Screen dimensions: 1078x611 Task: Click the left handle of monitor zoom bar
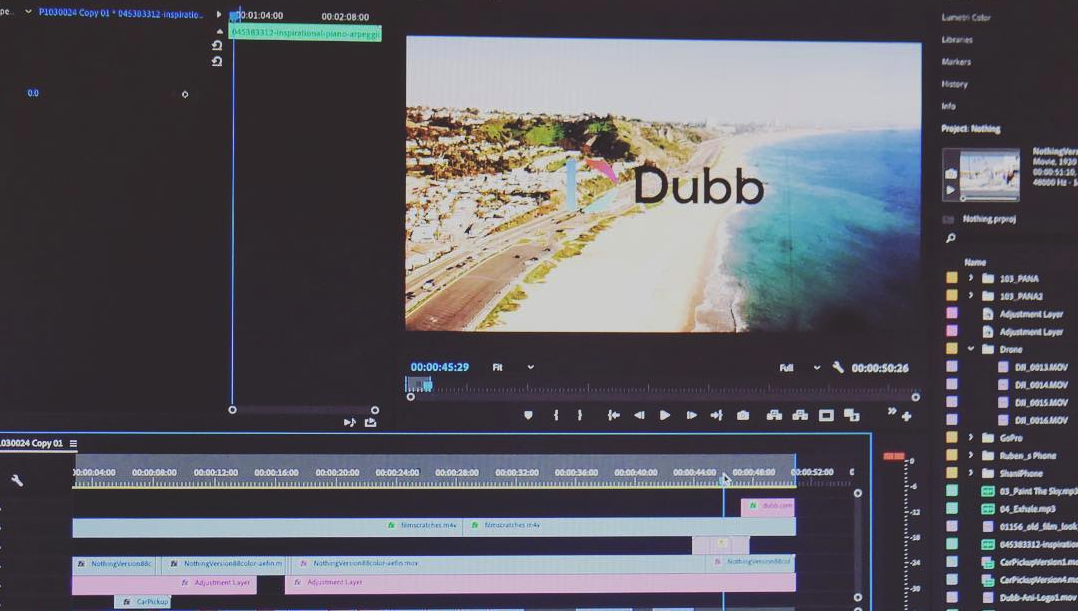click(x=410, y=397)
